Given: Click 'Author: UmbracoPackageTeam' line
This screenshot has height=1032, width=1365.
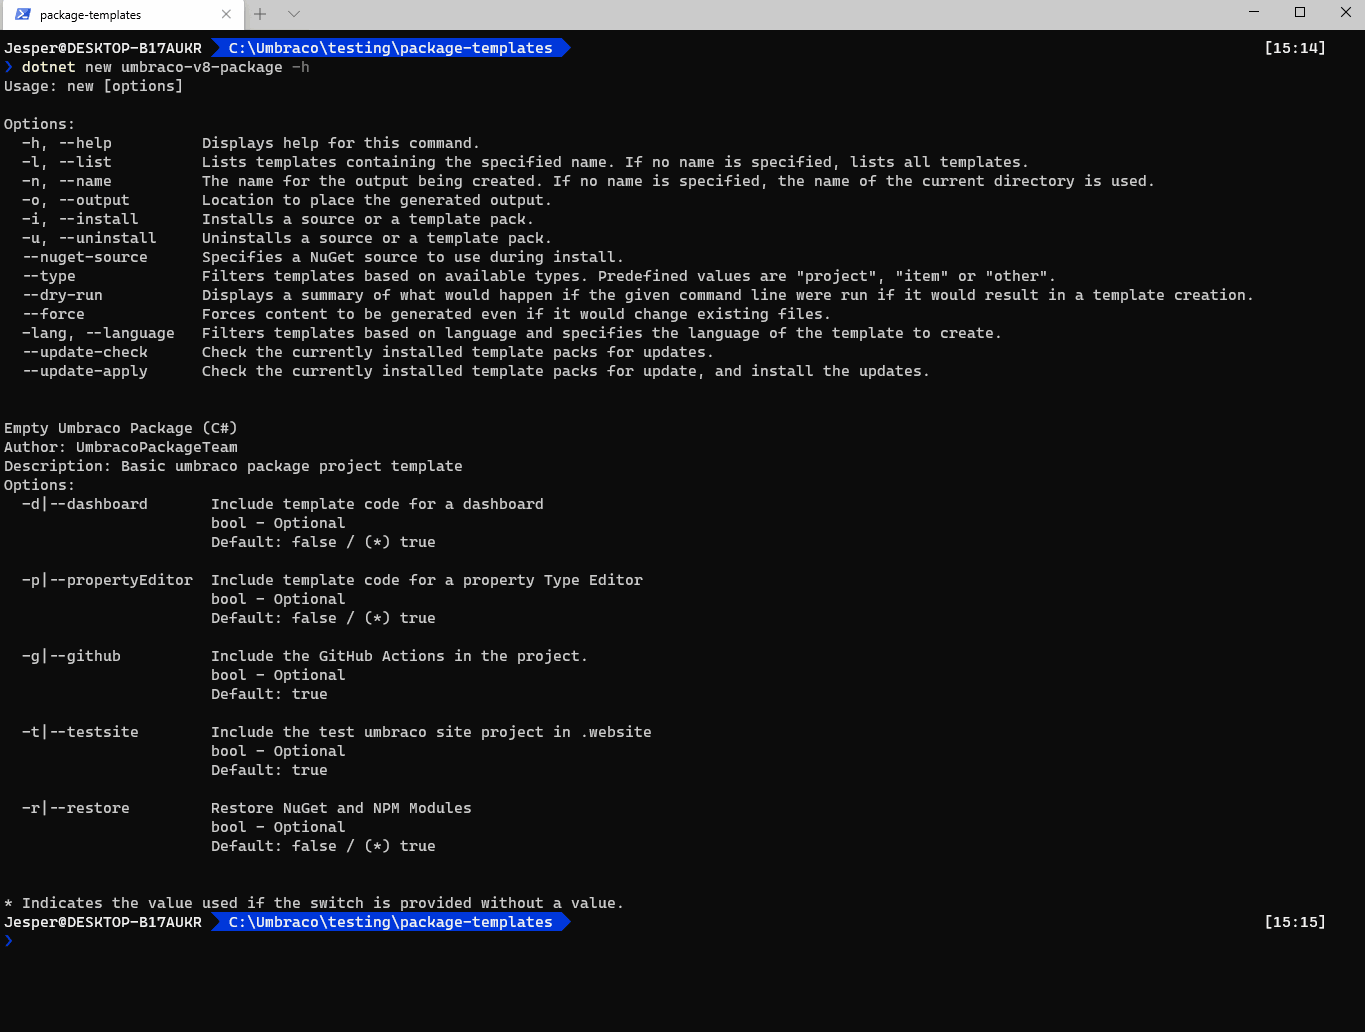Looking at the screenshot, I should (121, 447).
